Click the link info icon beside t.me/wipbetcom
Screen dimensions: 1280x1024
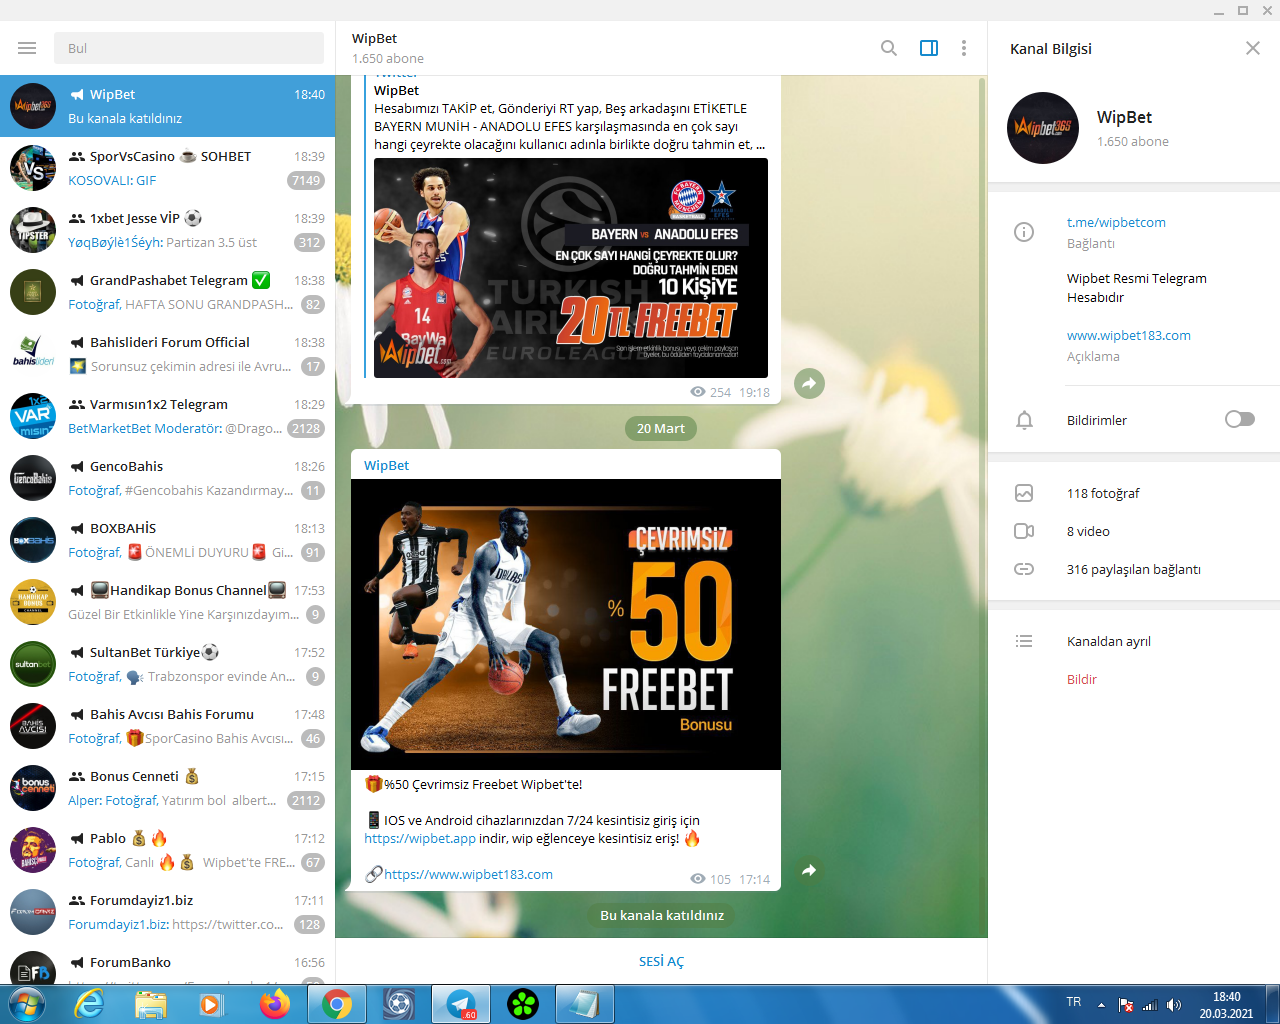tap(1024, 232)
